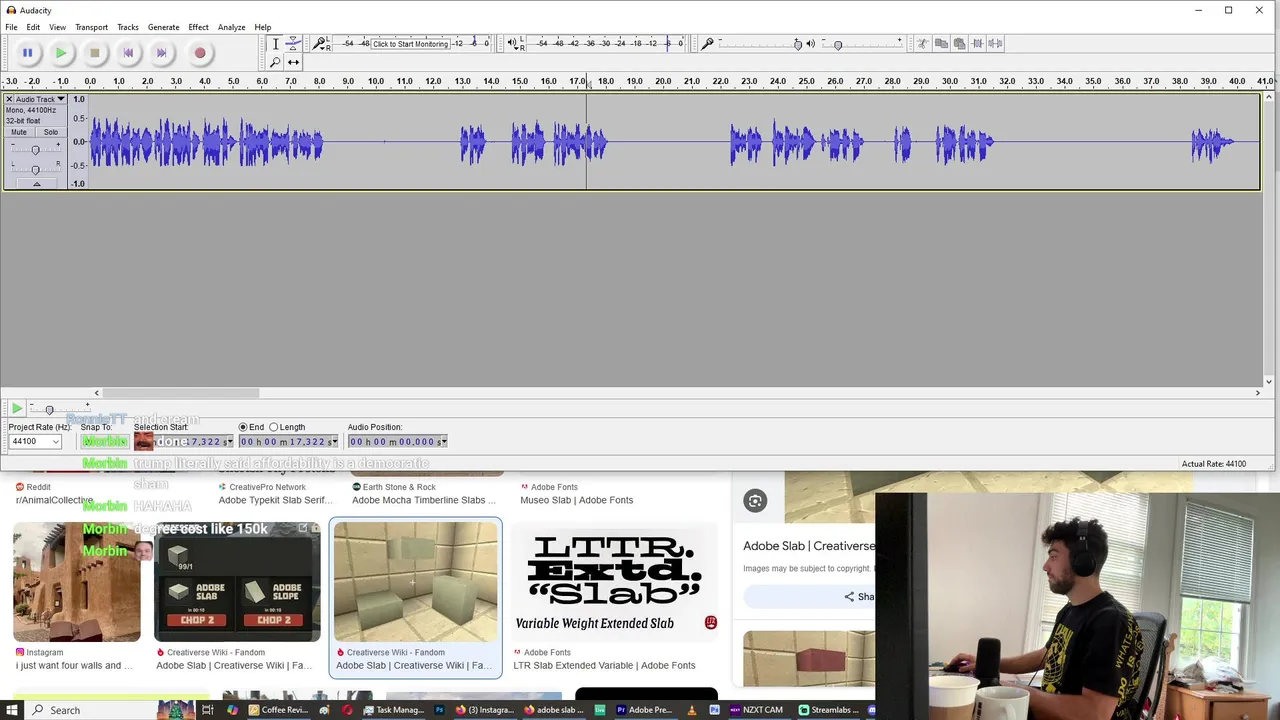Select the Envelope tool
The width and height of the screenshot is (1280, 720).
[293, 44]
